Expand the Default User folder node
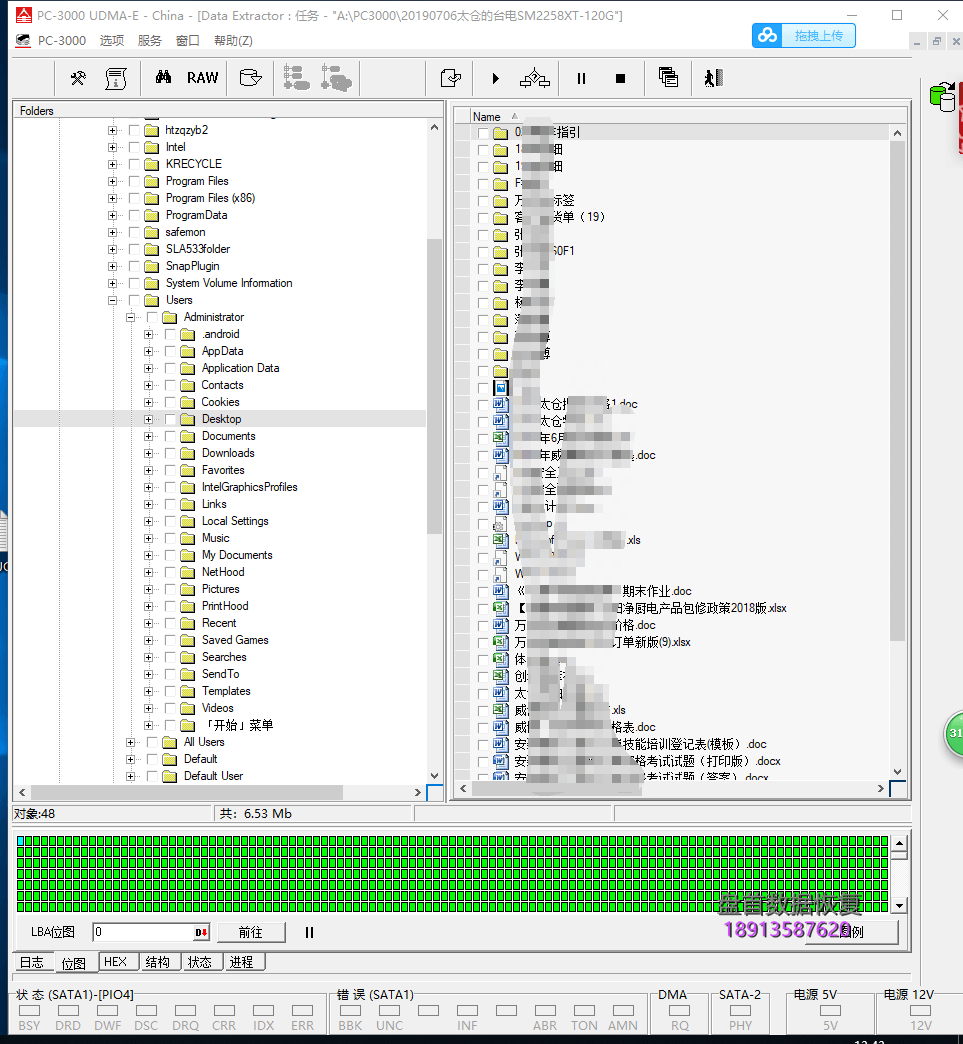The height and width of the screenshot is (1044, 963). 131,776
